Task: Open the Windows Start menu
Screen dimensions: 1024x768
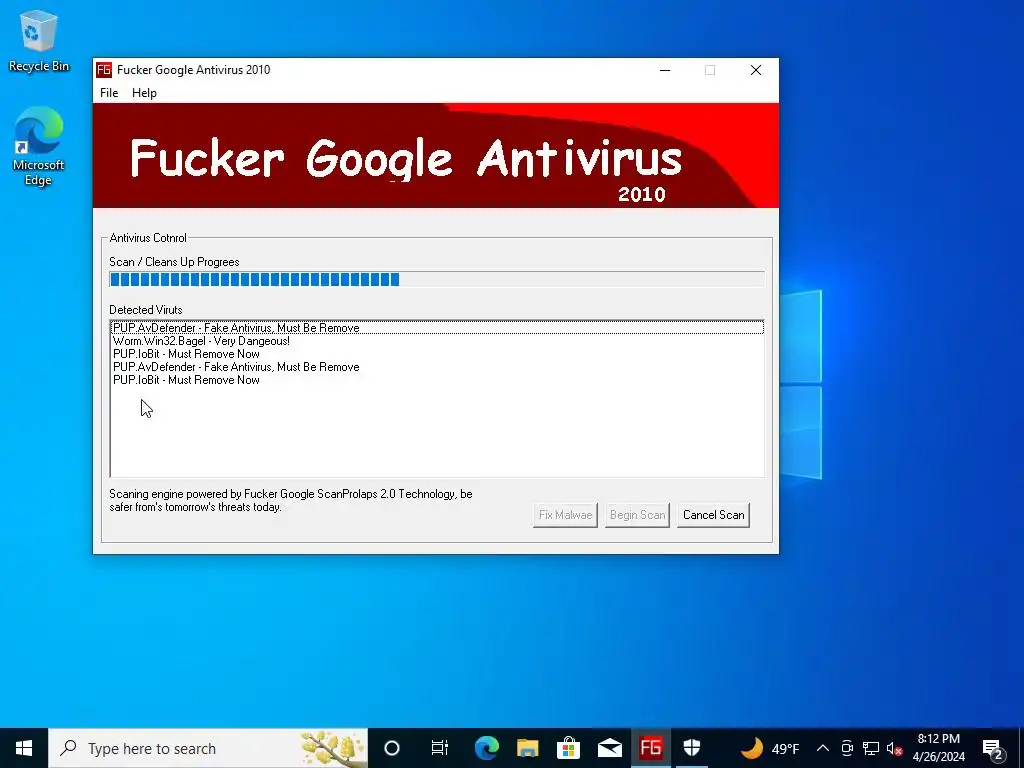Action: (x=24, y=748)
